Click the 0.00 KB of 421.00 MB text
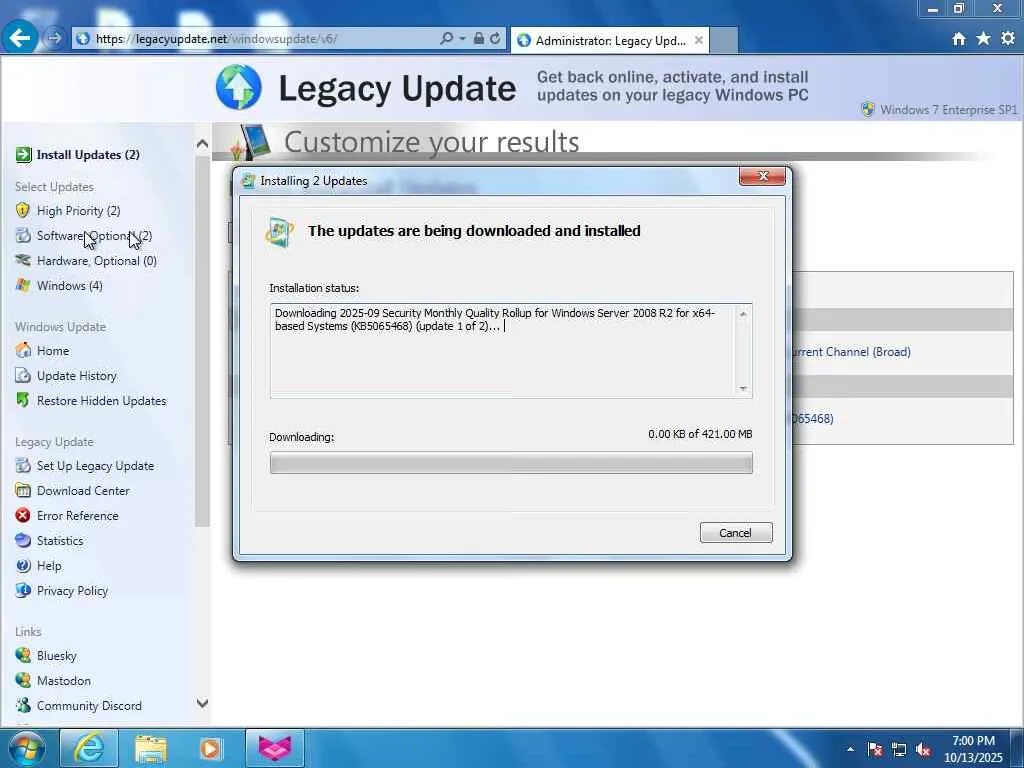 click(x=700, y=434)
